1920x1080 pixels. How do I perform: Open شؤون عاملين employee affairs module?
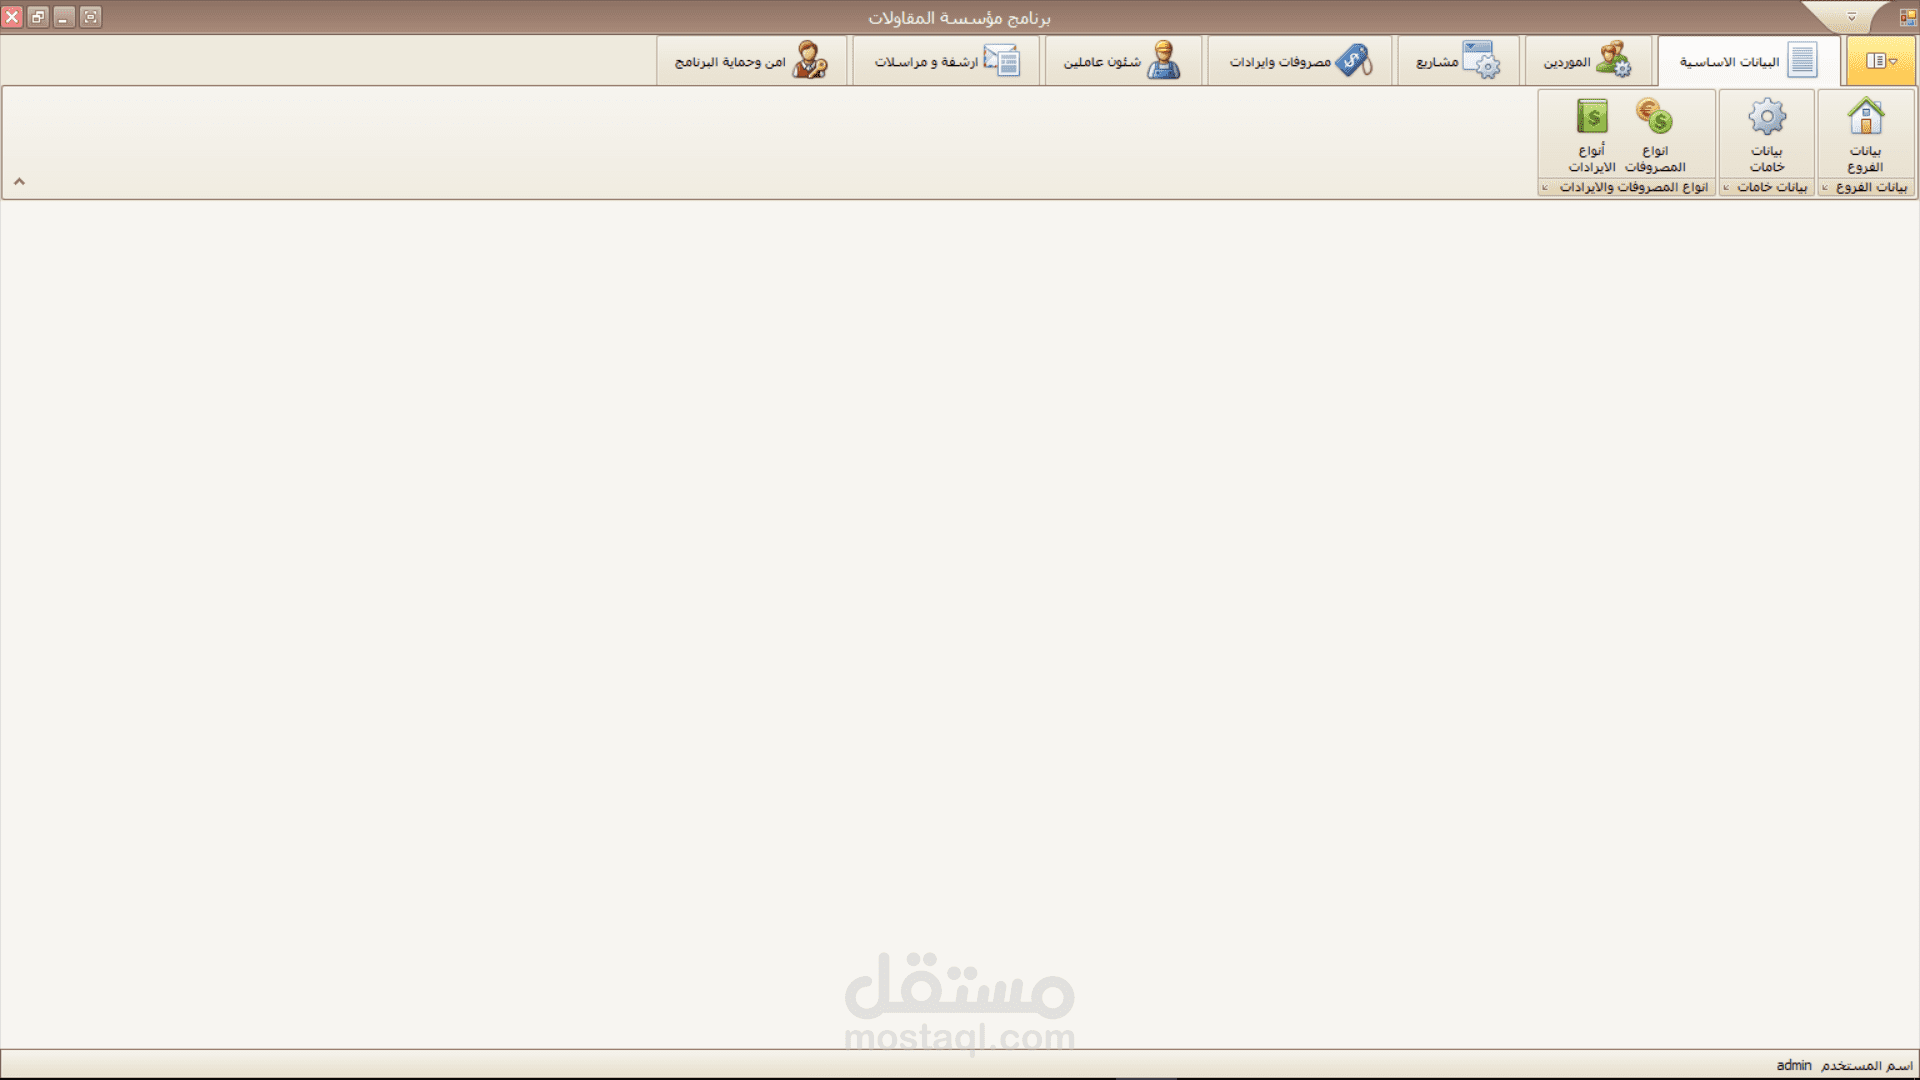tap(1124, 61)
